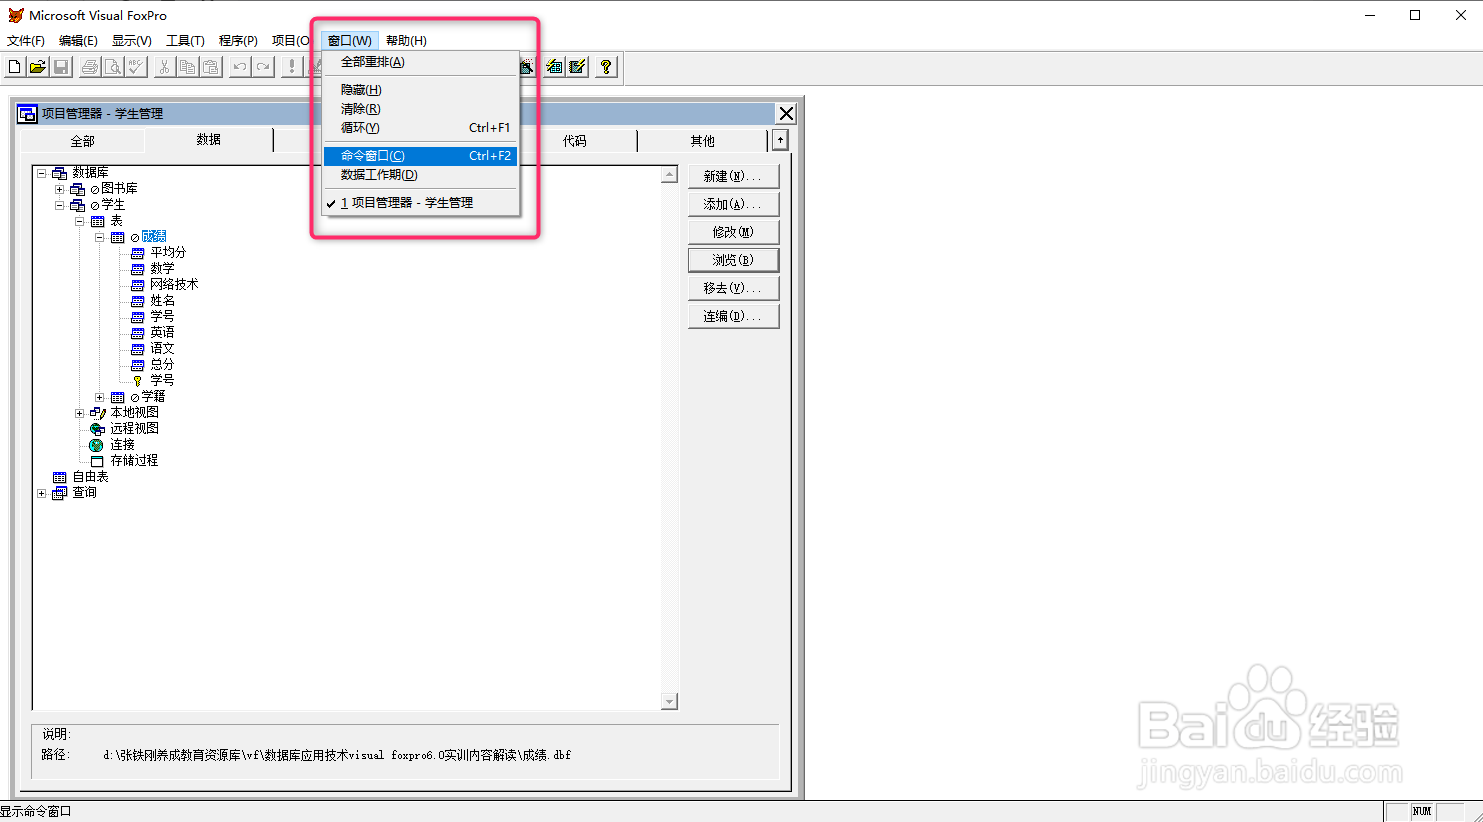This screenshot has height=822, width=1483.
Task: Click the Copy toolbar icon
Action: coord(188,67)
